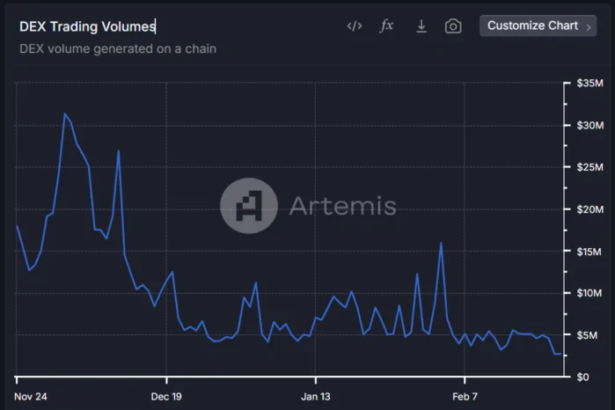Click the $20M axis label
The image size is (615, 410).
(590, 210)
